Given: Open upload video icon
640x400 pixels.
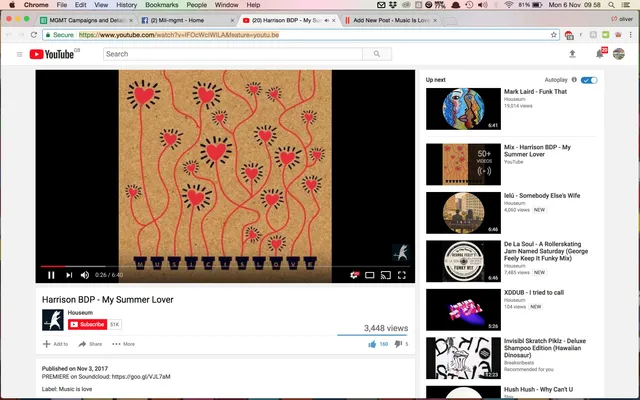Looking at the screenshot, I should 572,54.
